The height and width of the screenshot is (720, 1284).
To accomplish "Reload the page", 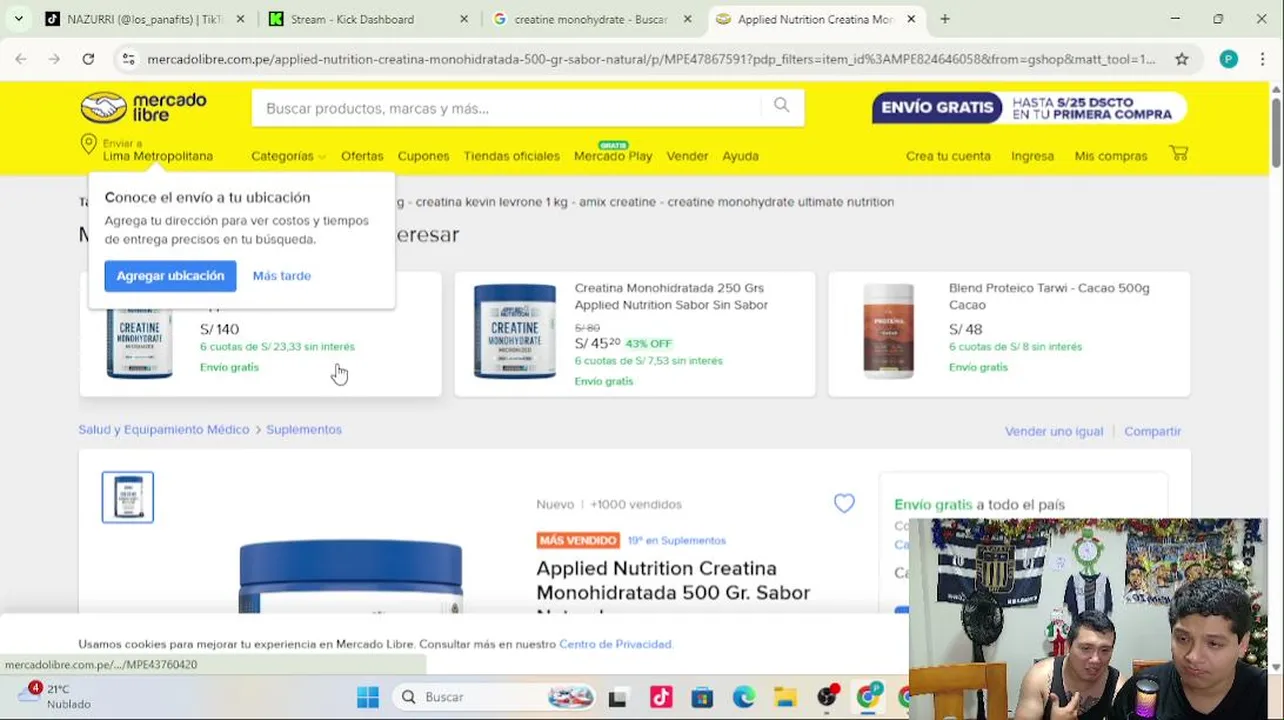I will [x=88, y=59].
